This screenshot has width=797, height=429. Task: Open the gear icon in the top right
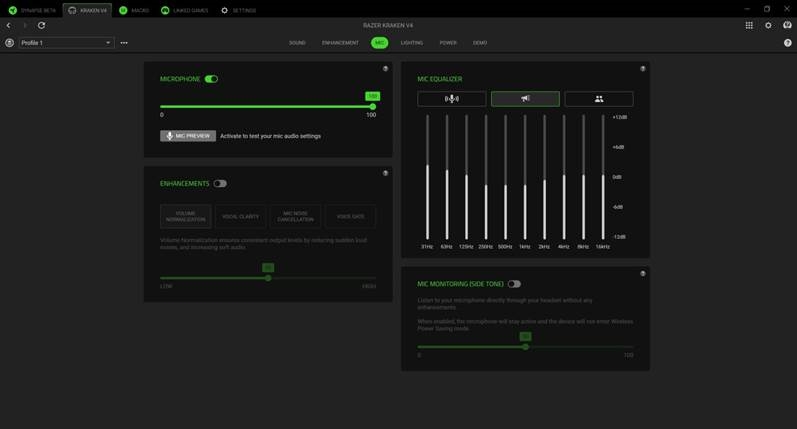click(768, 25)
